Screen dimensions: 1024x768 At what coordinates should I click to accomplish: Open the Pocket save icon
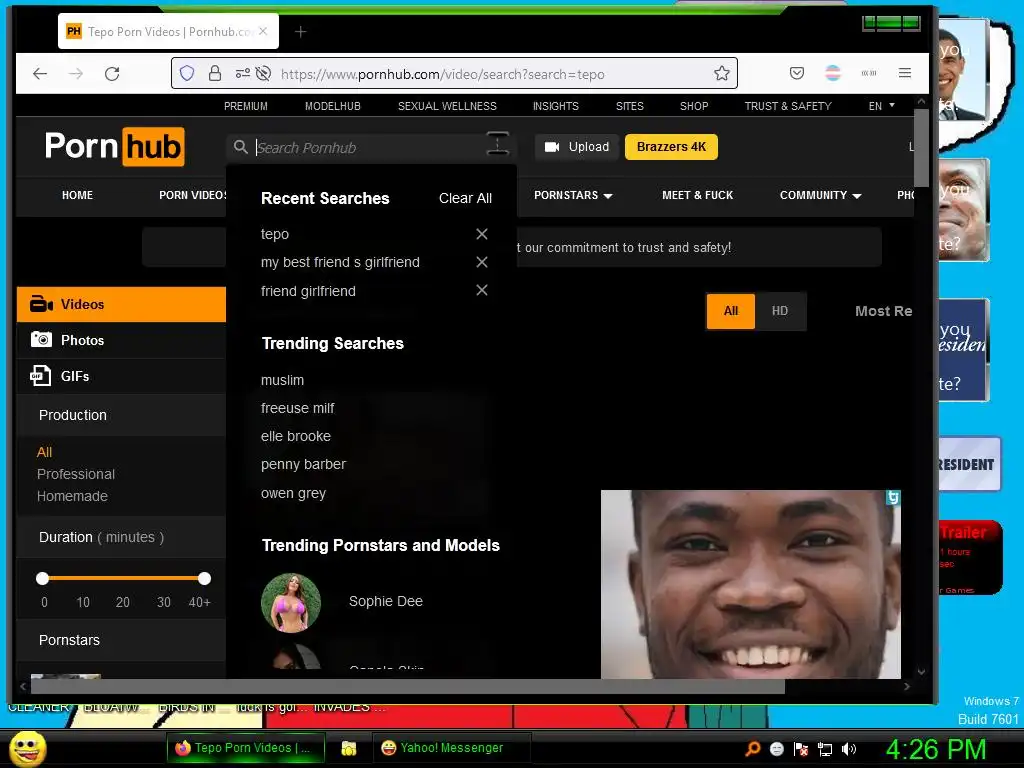click(x=797, y=73)
